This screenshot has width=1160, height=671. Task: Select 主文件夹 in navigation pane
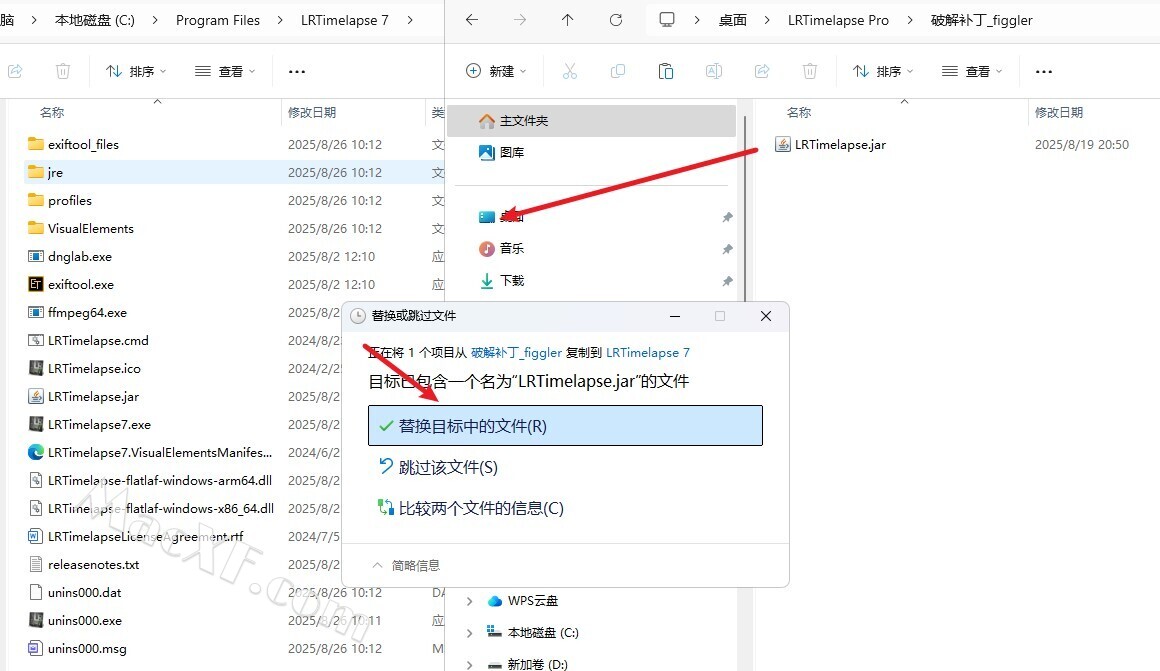(x=523, y=121)
